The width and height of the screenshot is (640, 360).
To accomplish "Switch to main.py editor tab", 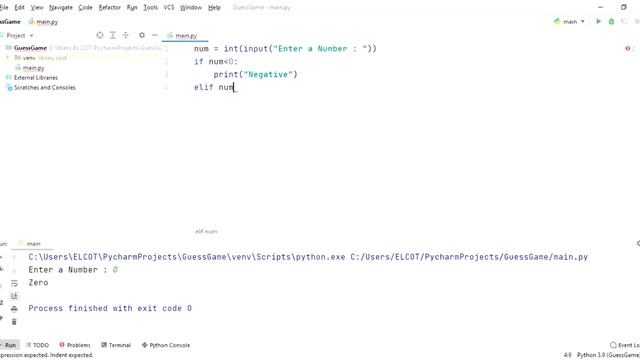I will [x=182, y=36].
